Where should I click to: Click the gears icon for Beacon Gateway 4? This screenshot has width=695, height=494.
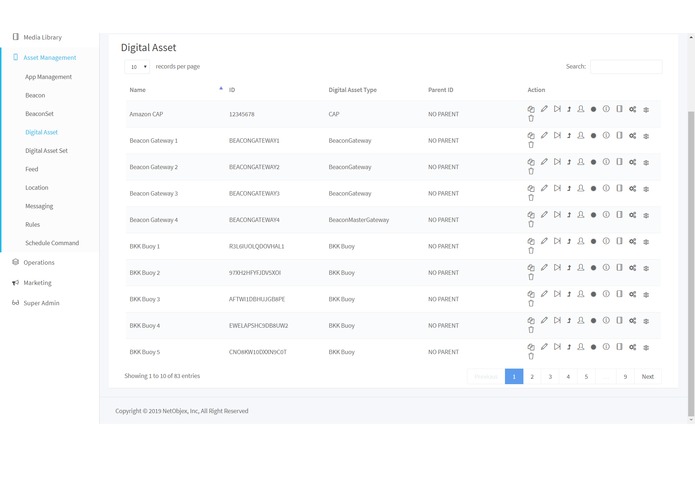coord(633,215)
